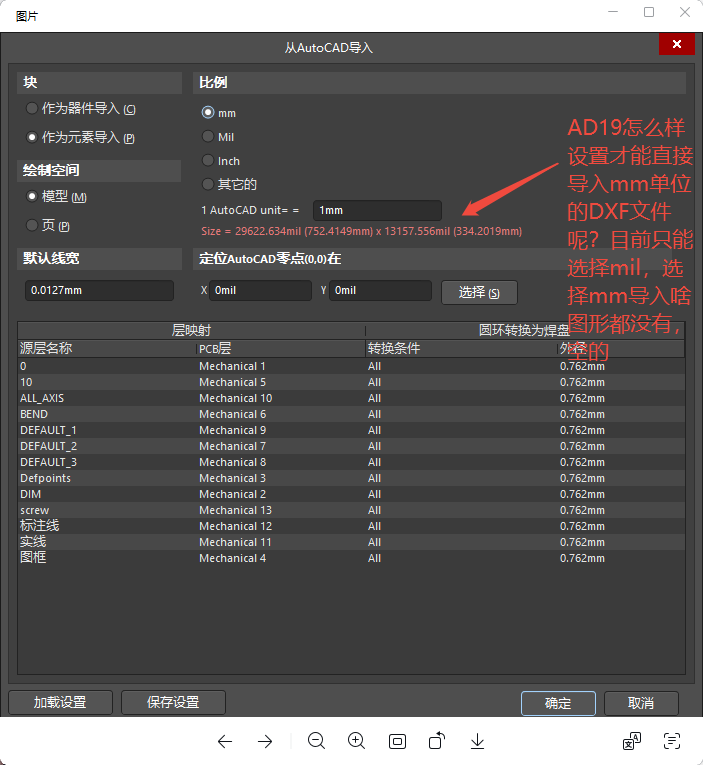Screen dimensions: 703x765
Task: Click the 选择 button
Action: pos(479,293)
